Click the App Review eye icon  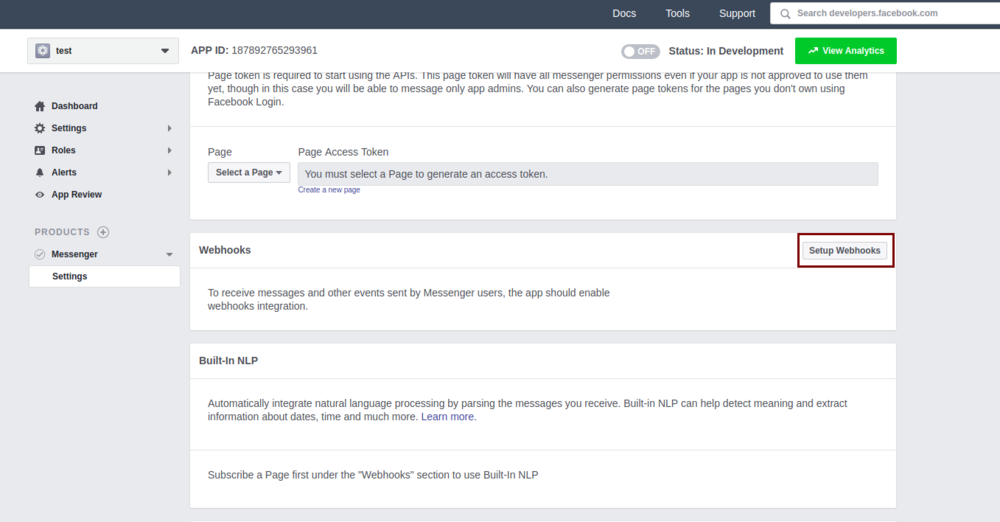click(40, 195)
